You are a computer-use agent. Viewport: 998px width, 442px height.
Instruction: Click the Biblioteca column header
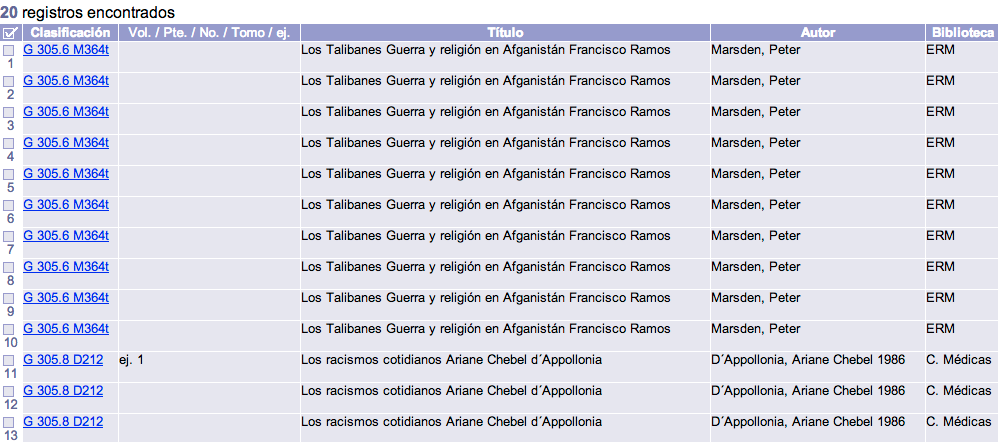962,32
